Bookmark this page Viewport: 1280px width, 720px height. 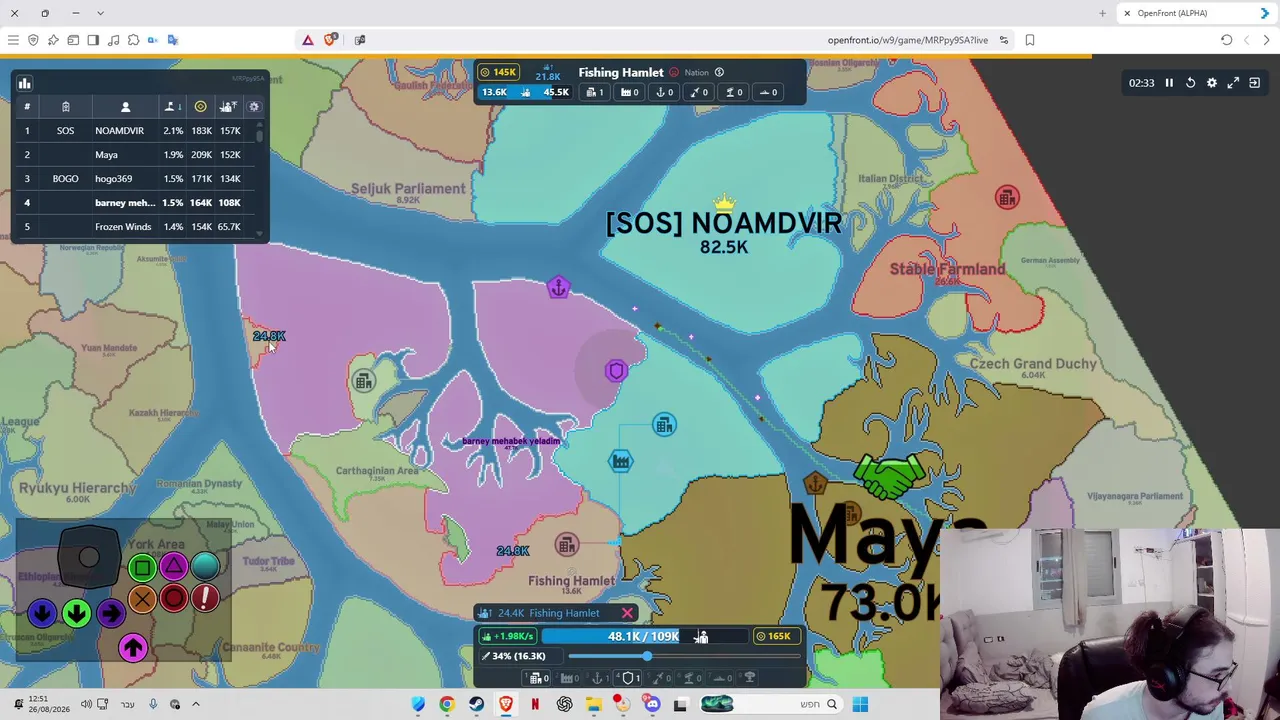(x=1030, y=40)
